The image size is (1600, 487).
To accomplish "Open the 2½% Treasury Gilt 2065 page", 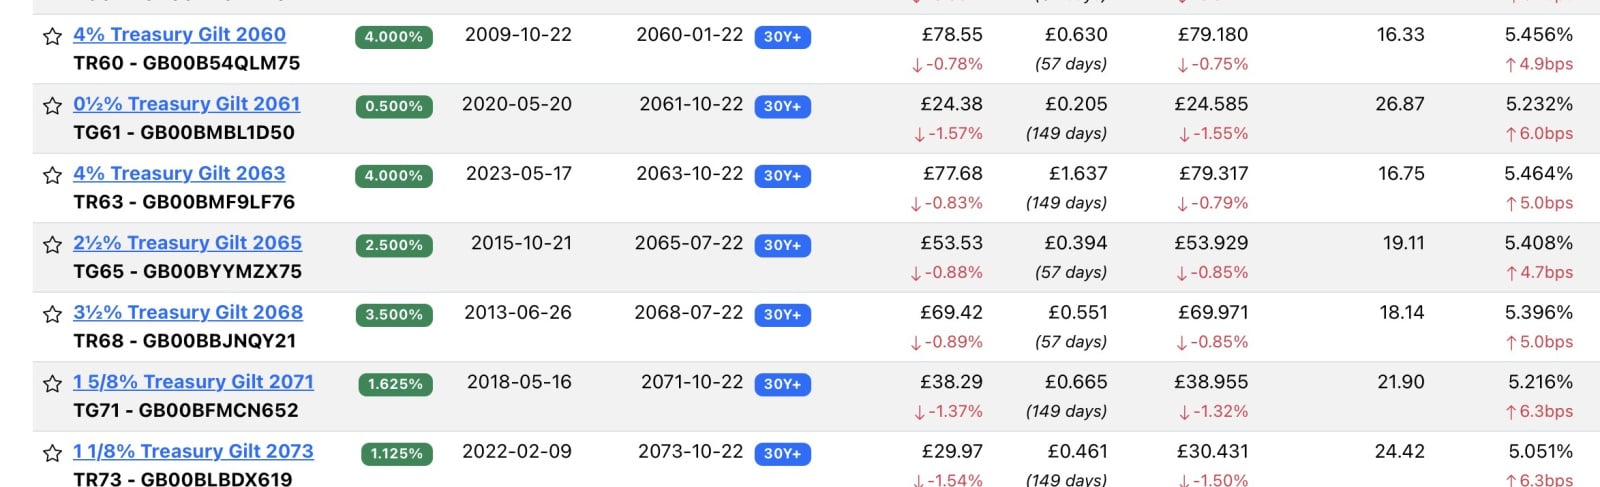I will [187, 243].
